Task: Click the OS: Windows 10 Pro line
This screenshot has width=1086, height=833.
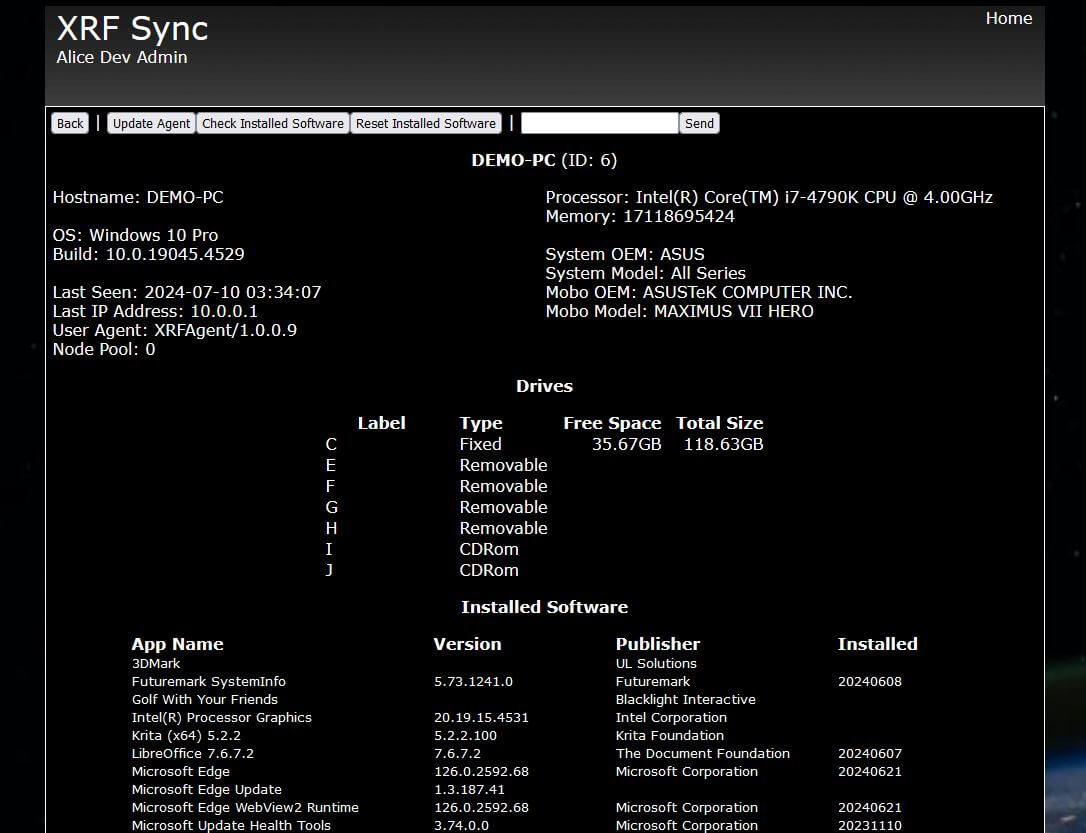Action: 135,235
